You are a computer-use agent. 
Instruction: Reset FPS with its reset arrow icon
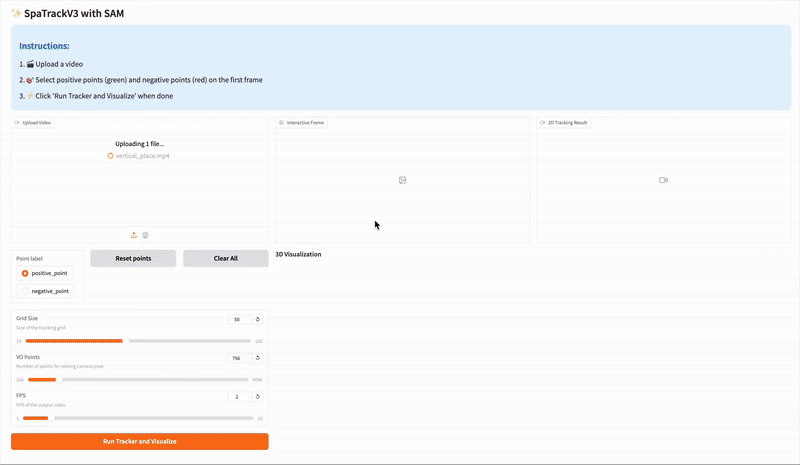(258, 396)
